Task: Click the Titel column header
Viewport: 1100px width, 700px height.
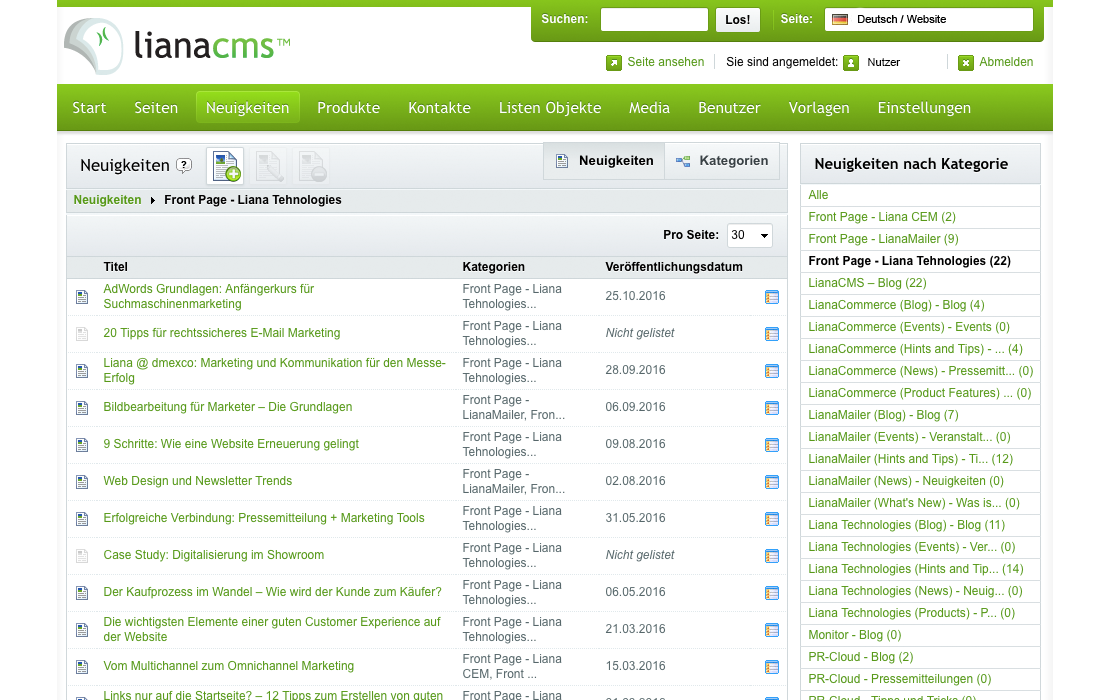Action: coord(116,267)
